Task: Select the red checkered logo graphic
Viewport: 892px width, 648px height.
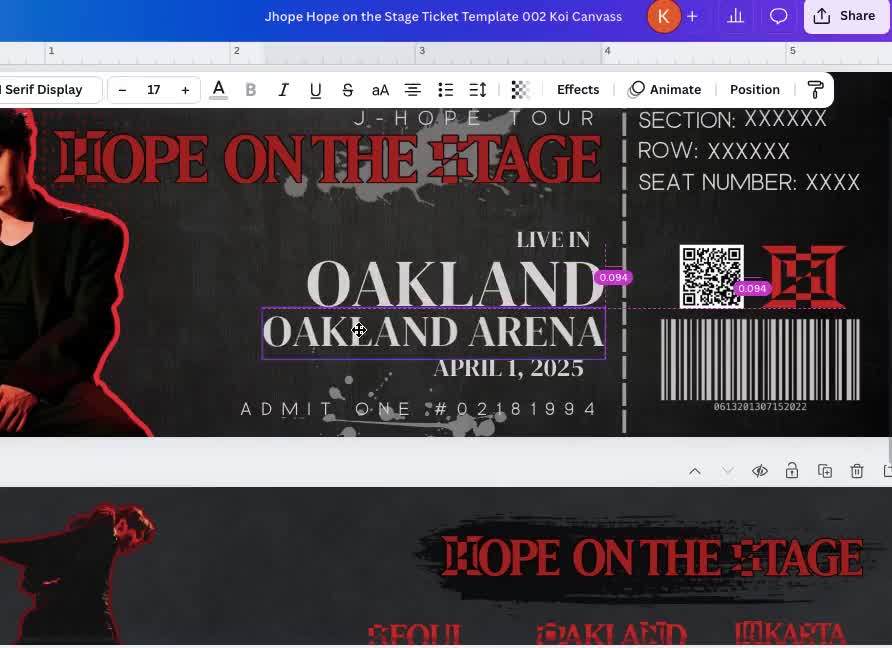Action: point(804,277)
